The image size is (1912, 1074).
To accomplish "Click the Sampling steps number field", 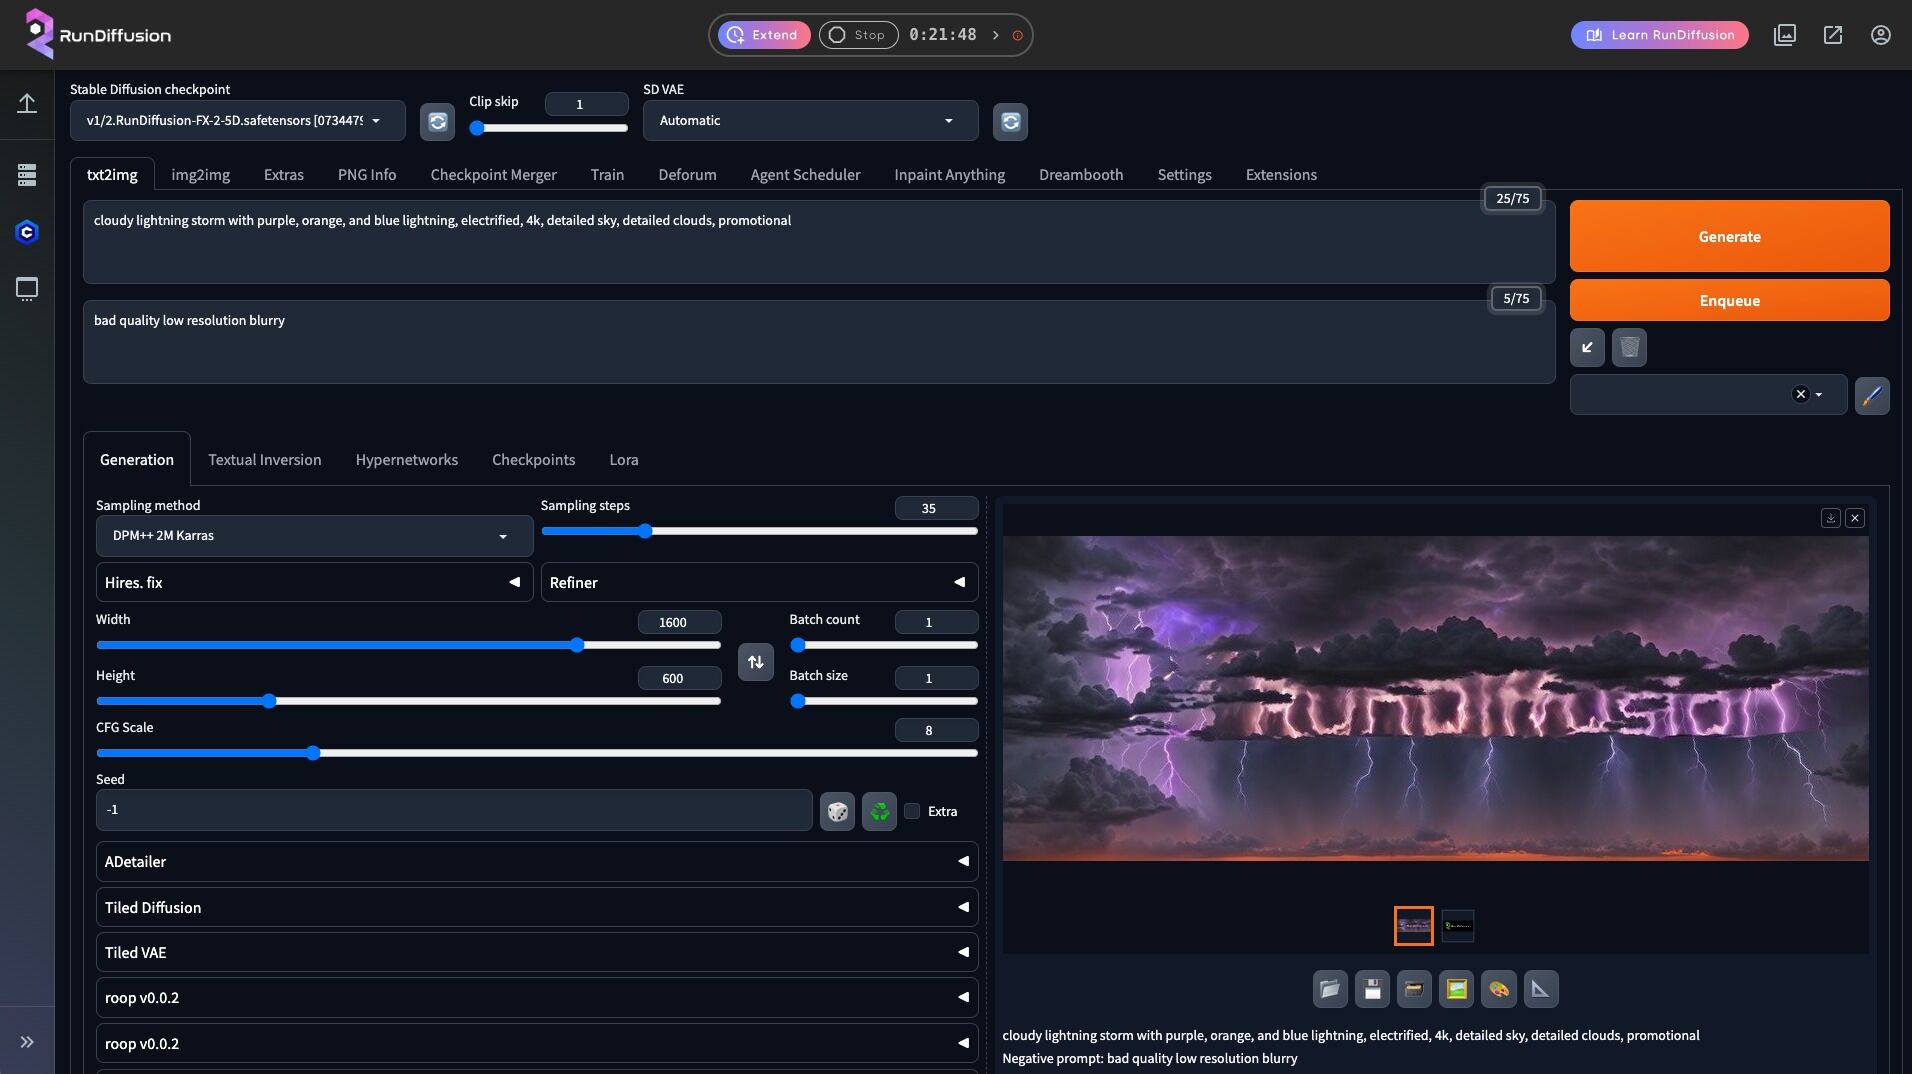I will 937,508.
